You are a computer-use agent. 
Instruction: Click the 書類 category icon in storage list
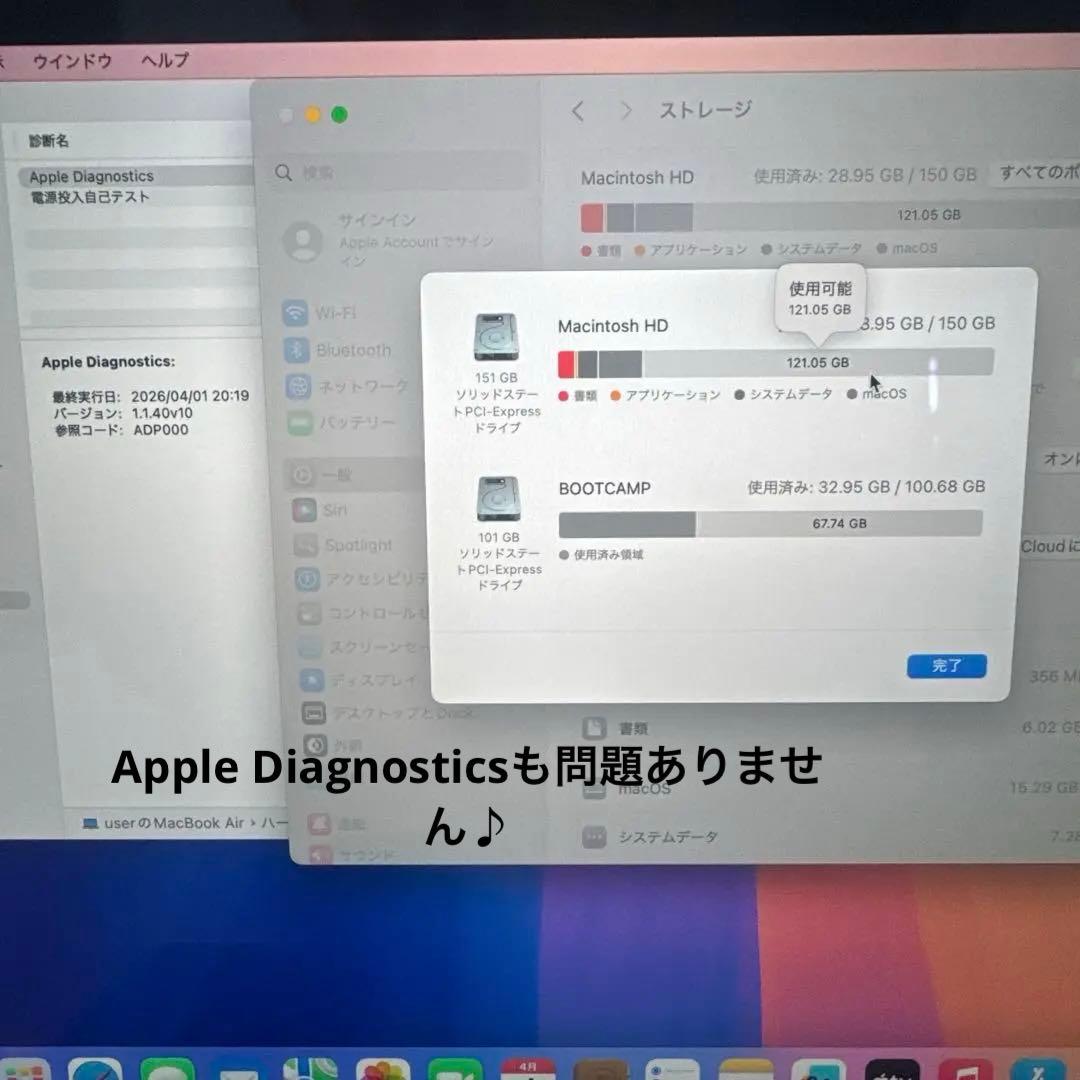(594, 727)
